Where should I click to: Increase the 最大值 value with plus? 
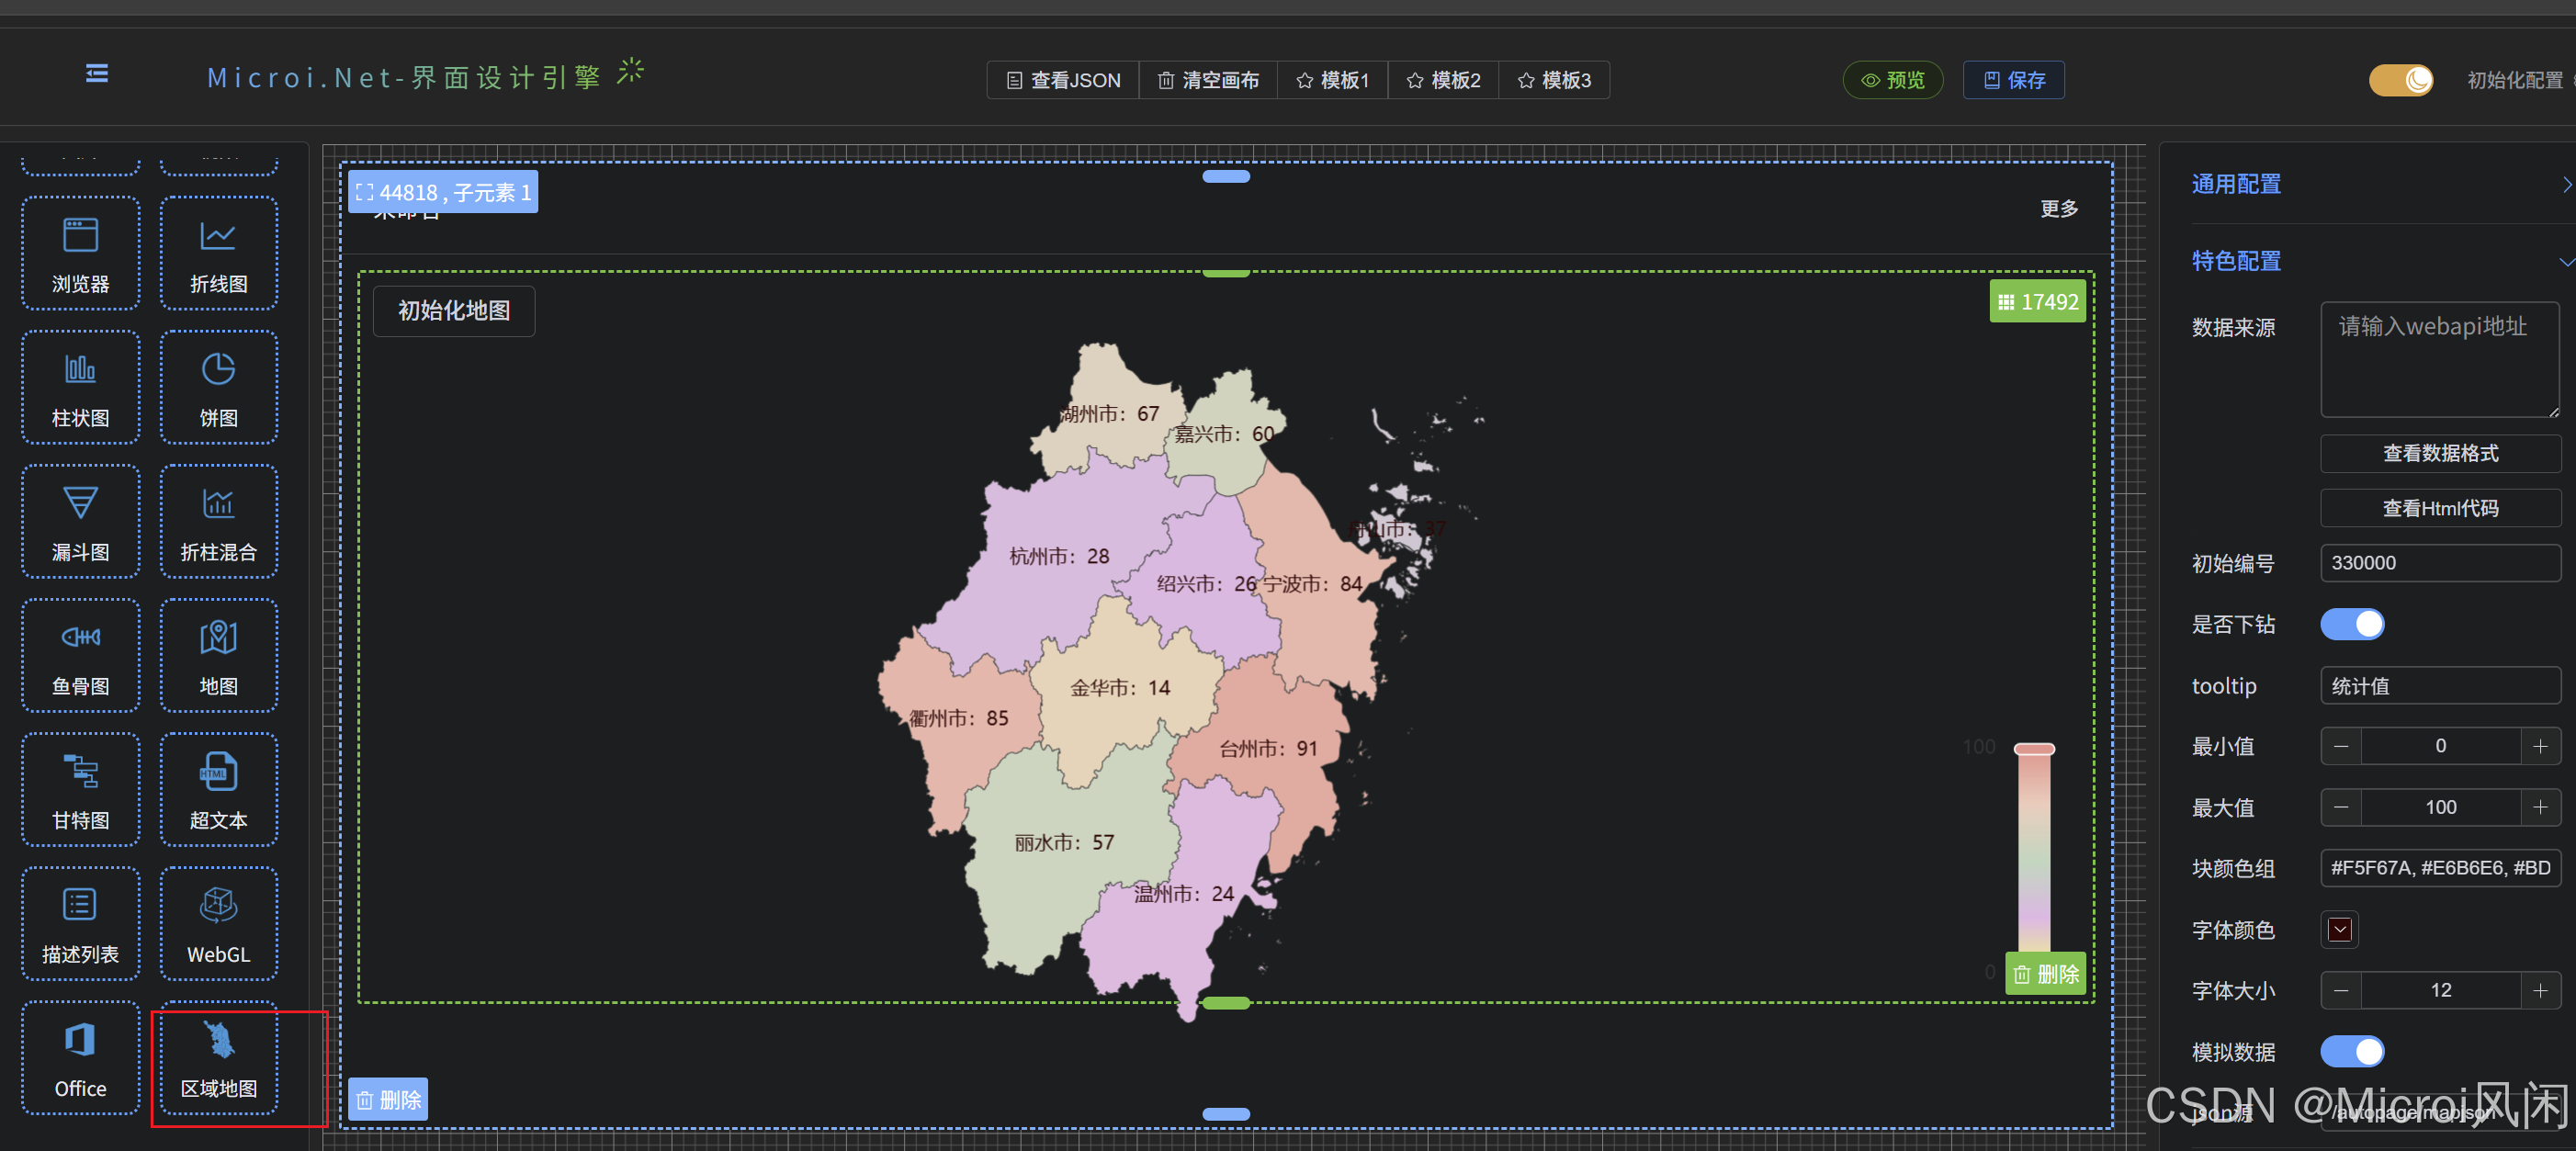(x=2540, y=807)
